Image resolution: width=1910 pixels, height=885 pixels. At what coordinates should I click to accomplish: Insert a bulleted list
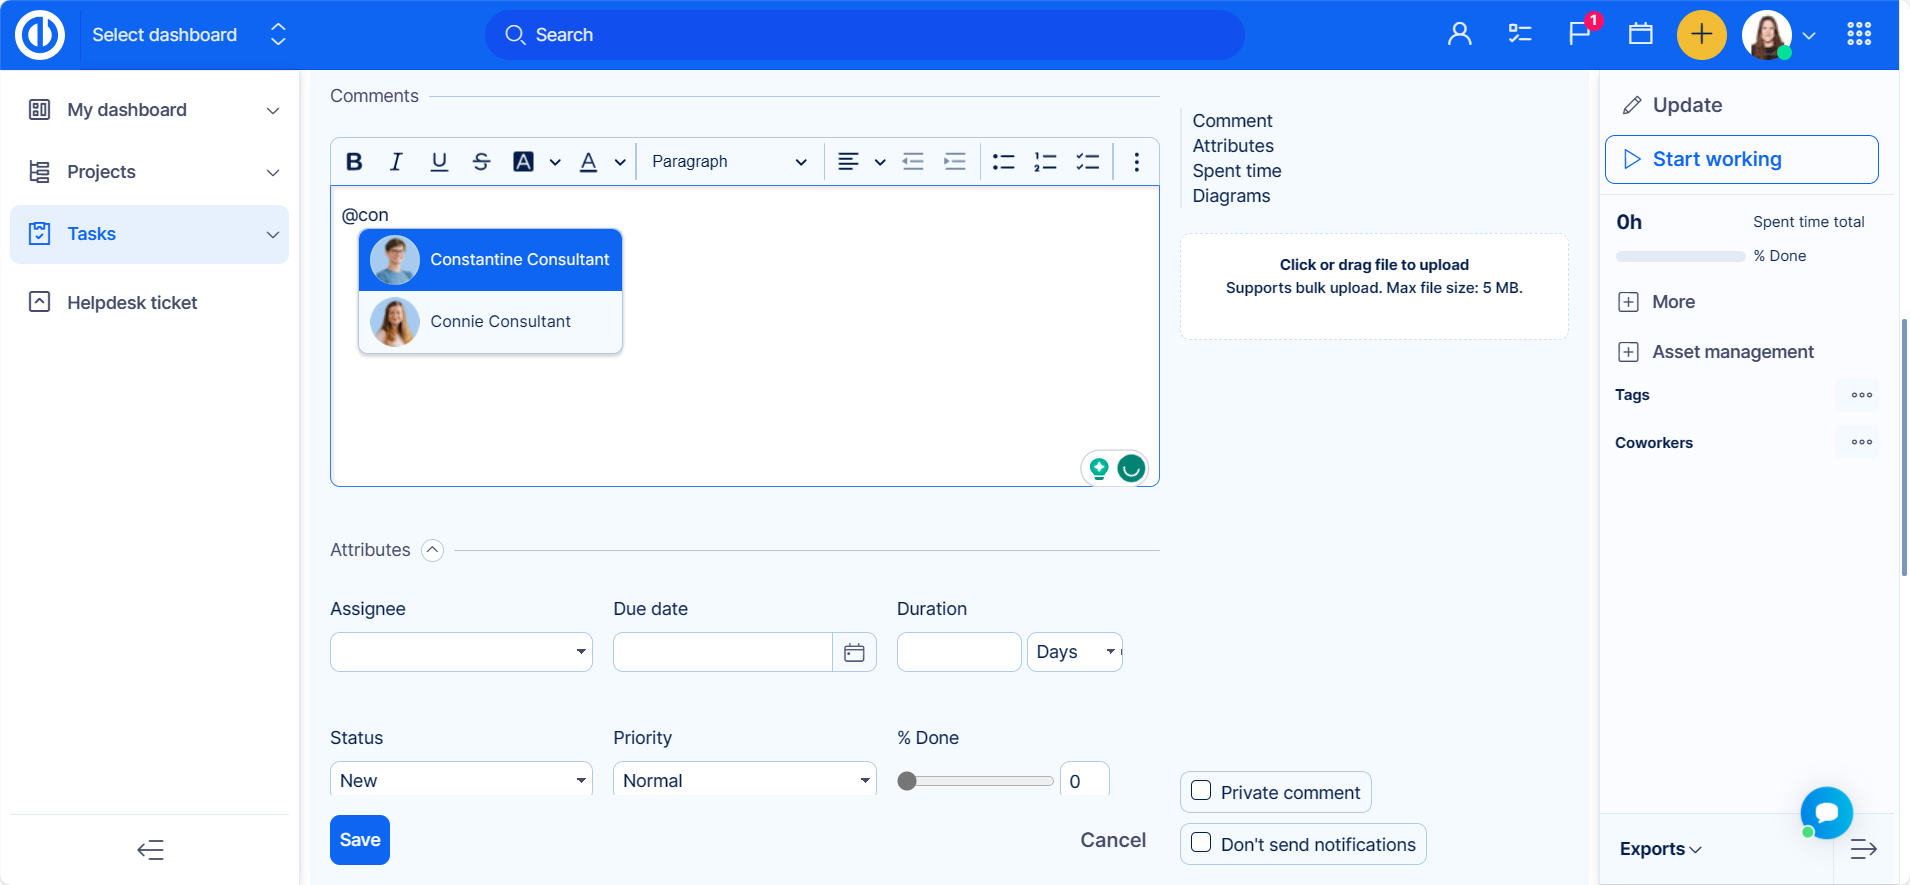[x=1003, y=162]
